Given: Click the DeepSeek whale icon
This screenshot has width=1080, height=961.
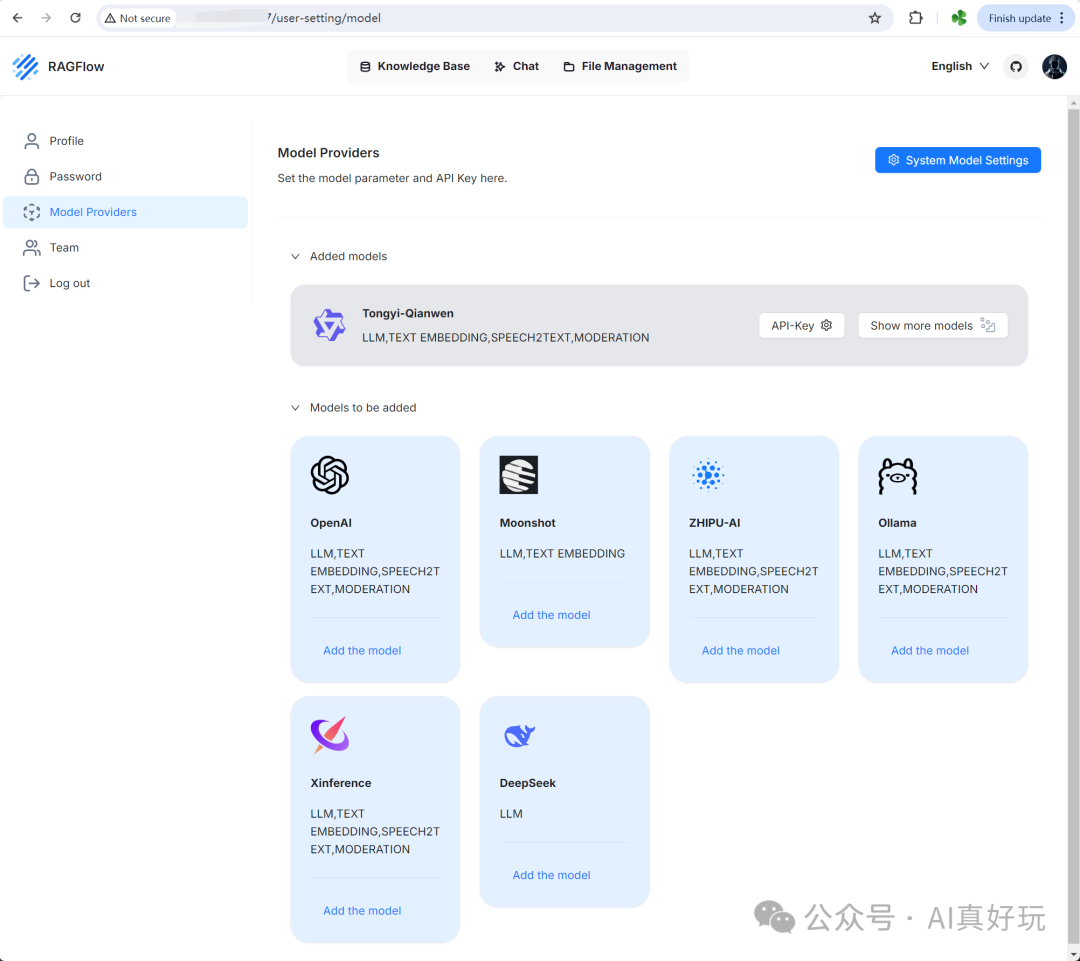Looking at the screenshot, I should (519, 736).
